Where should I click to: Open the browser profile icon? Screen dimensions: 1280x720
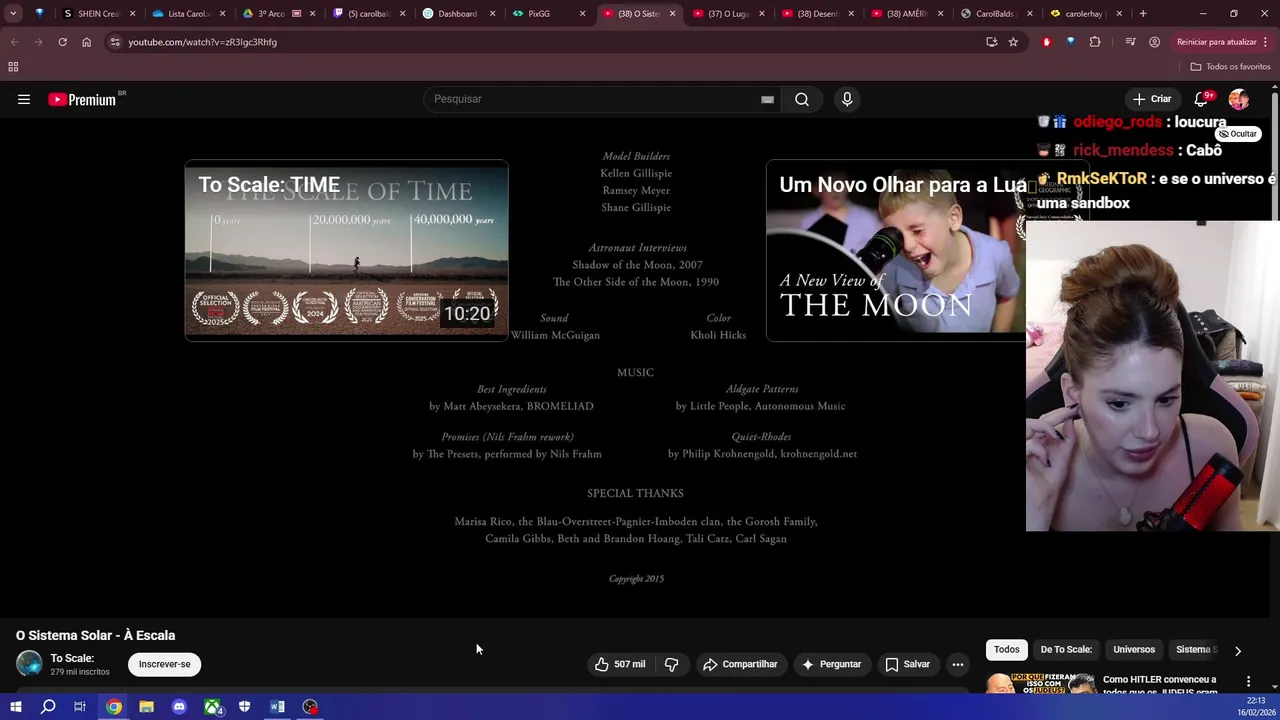point(1154,42)
